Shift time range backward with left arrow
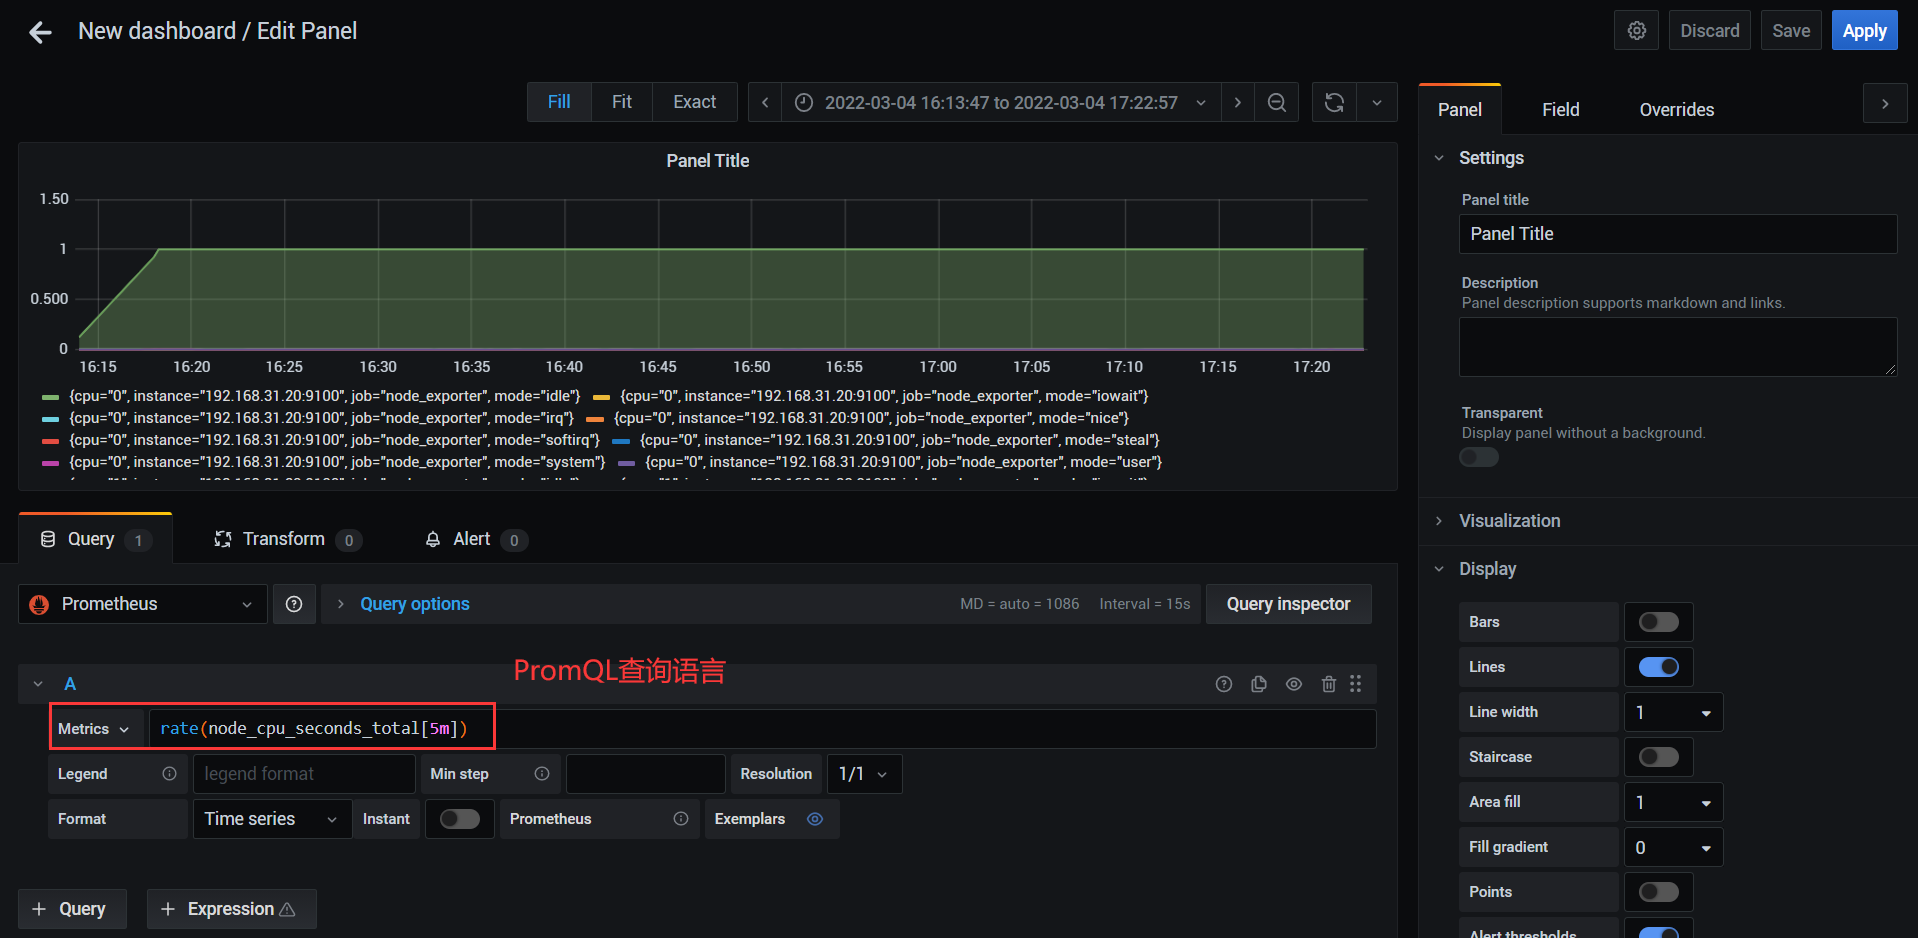1918x938 pixels. [765, 102]
